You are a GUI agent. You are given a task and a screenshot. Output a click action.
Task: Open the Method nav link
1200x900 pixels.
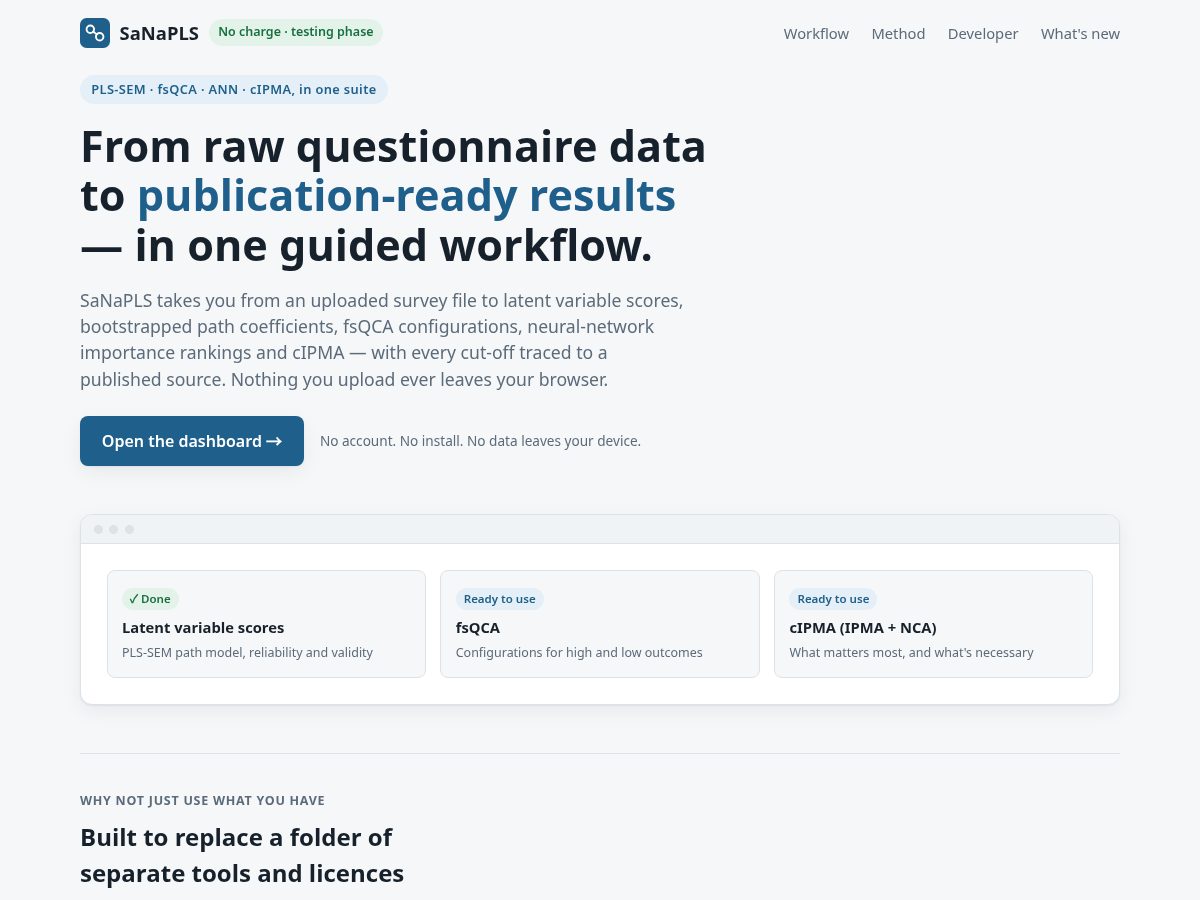tap(898, 34)
